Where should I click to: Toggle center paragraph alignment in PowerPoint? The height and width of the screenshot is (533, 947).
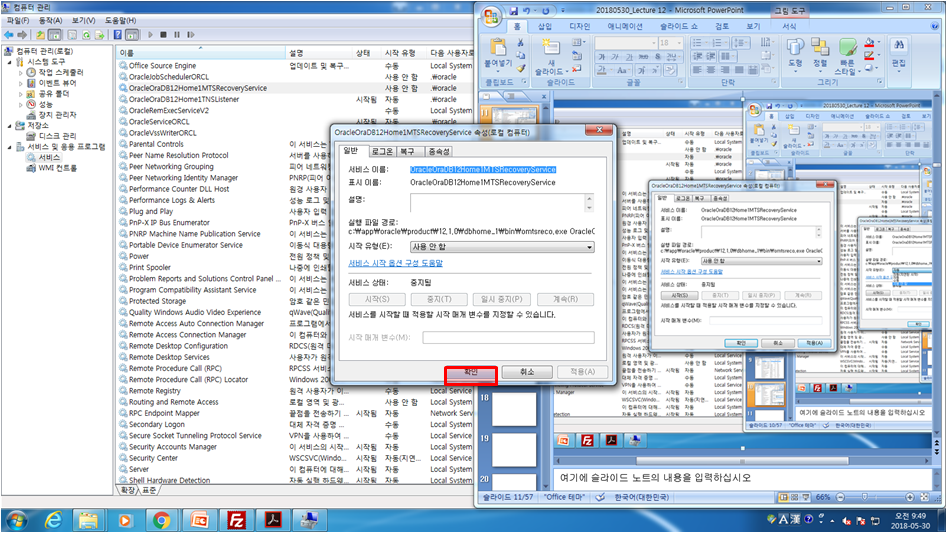711,70
